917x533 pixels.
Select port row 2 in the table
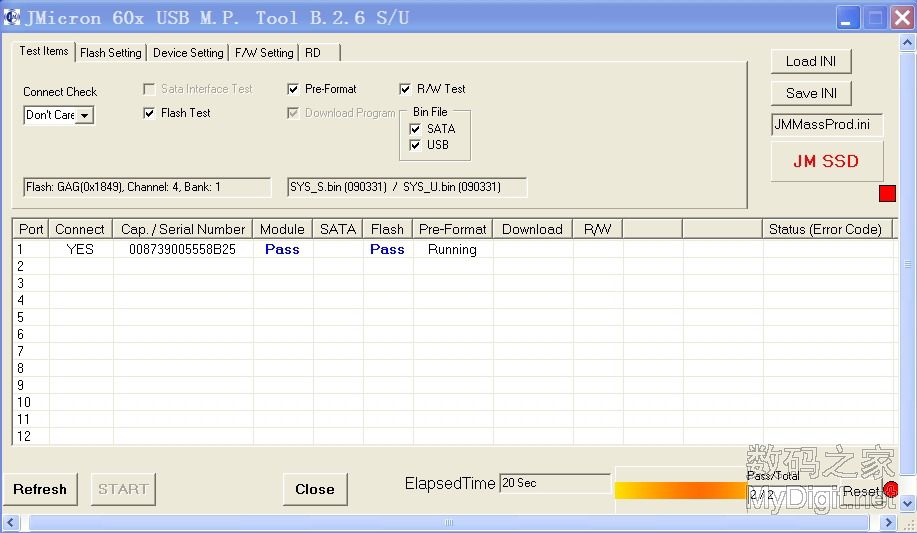click(x=454, y=267)
